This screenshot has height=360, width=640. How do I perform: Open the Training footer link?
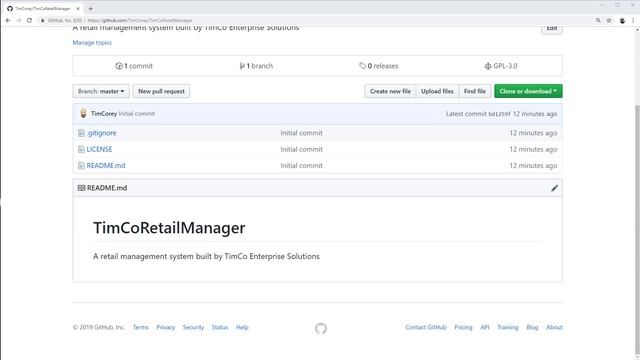click(x=507, y=327)
